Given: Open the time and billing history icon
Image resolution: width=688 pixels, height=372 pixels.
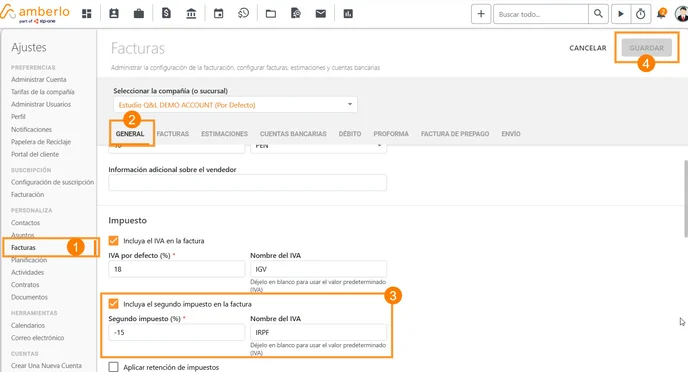Looking at the screenshot, I should [244, 14].
